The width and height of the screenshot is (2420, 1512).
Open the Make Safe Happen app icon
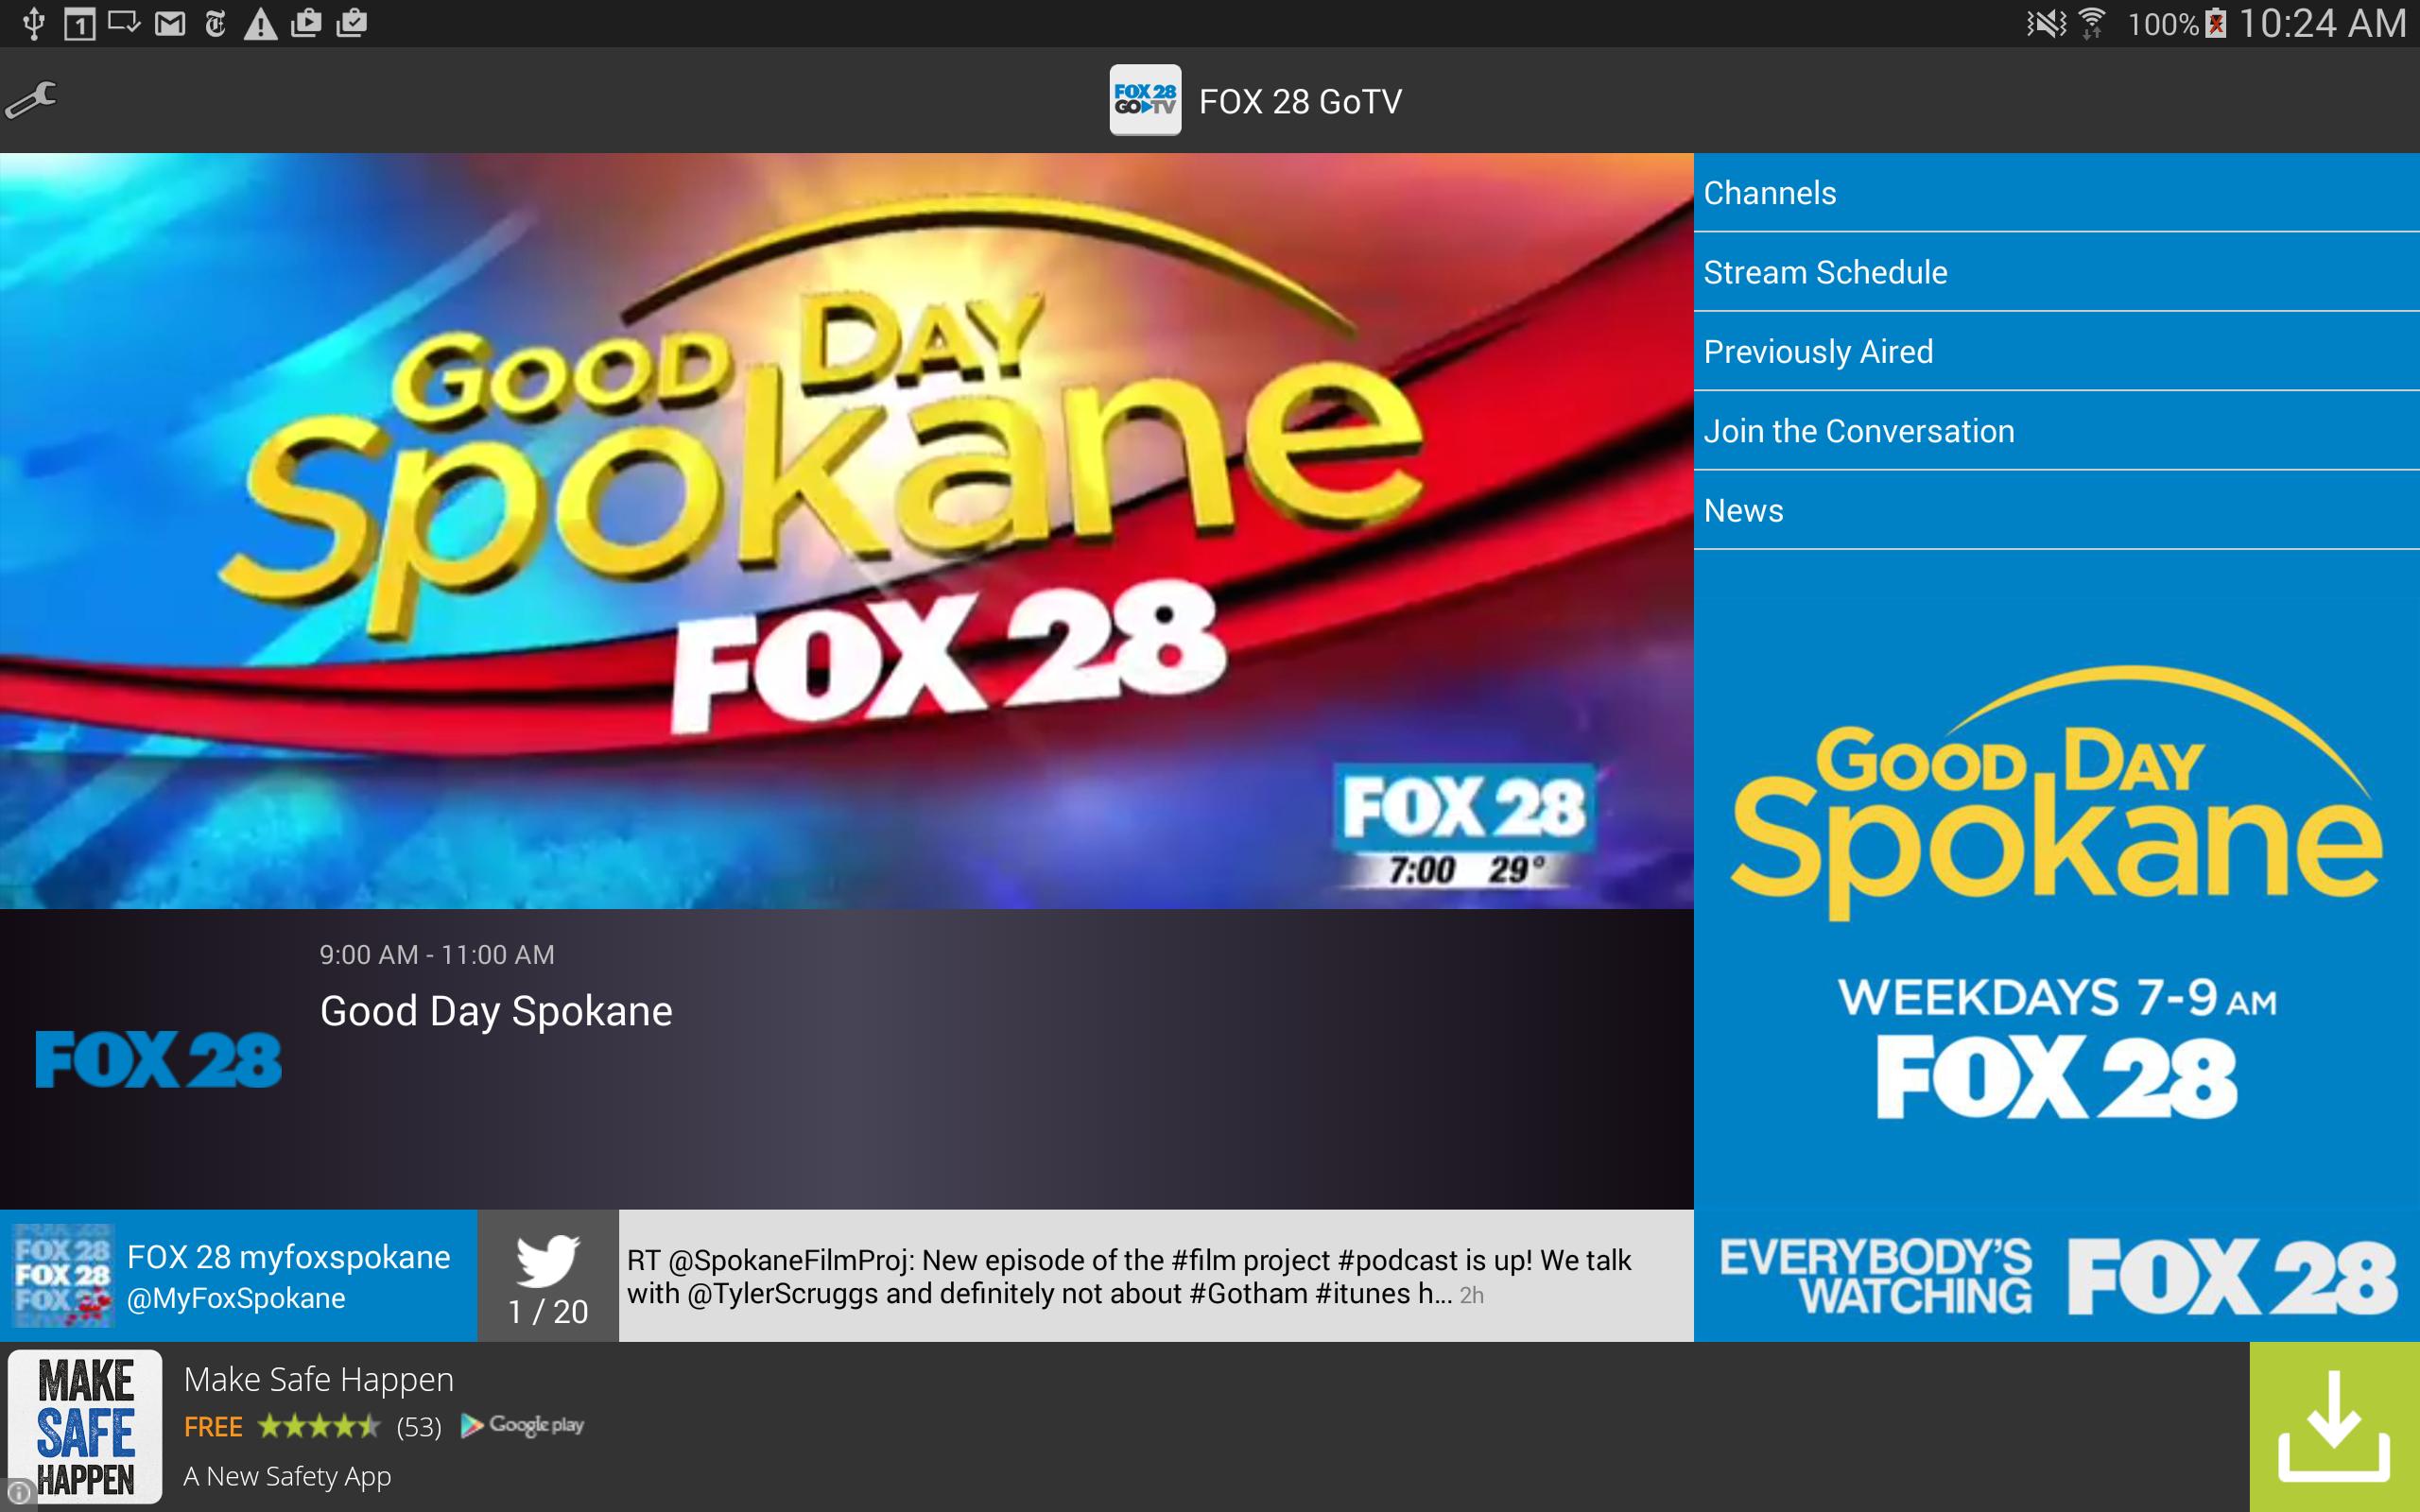(x=85, y=1427)
